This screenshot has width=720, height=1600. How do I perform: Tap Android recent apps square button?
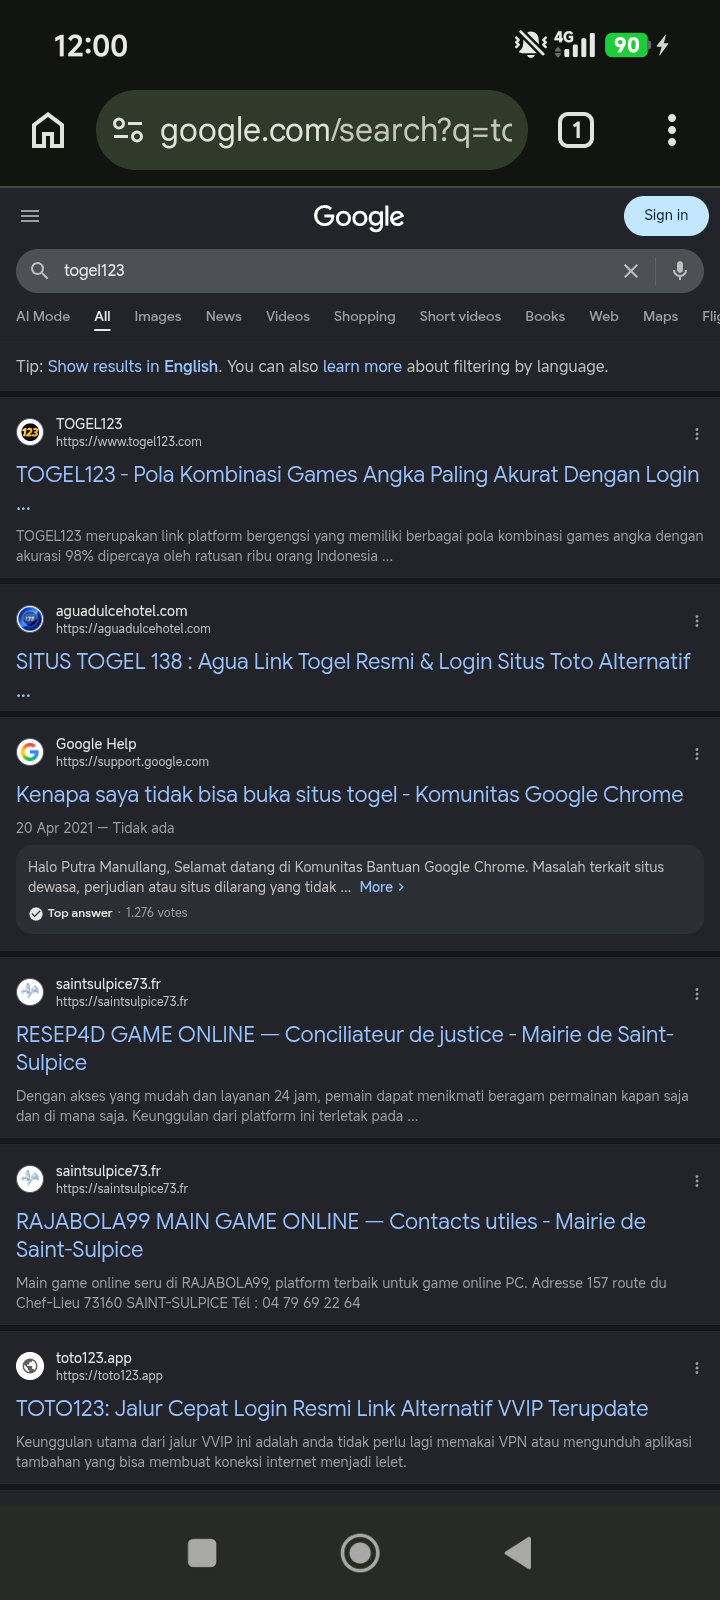pos(202,1553)
